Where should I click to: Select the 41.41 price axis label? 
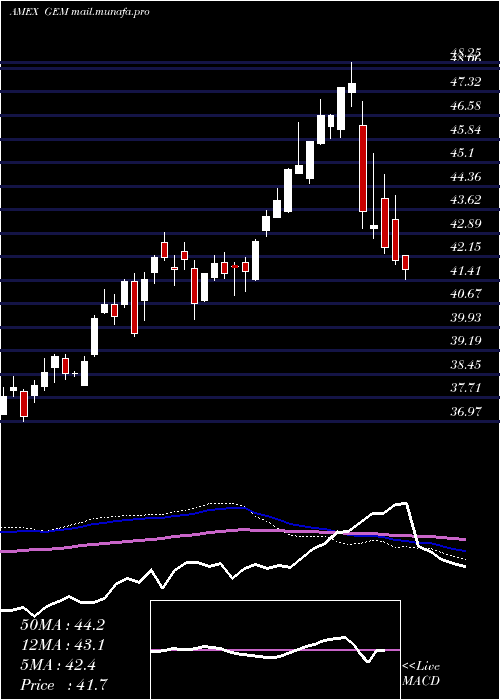pos(466,271)
